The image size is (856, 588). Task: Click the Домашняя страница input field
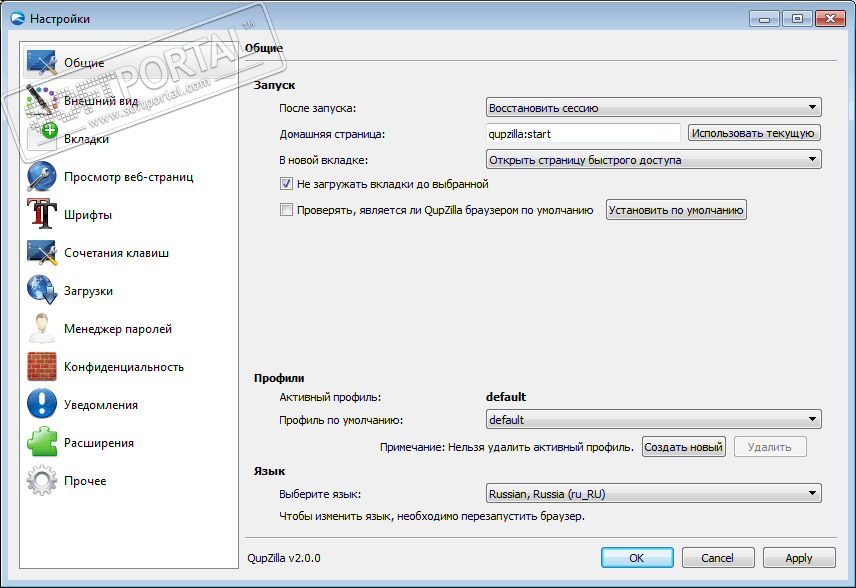(x=583, y=133)
